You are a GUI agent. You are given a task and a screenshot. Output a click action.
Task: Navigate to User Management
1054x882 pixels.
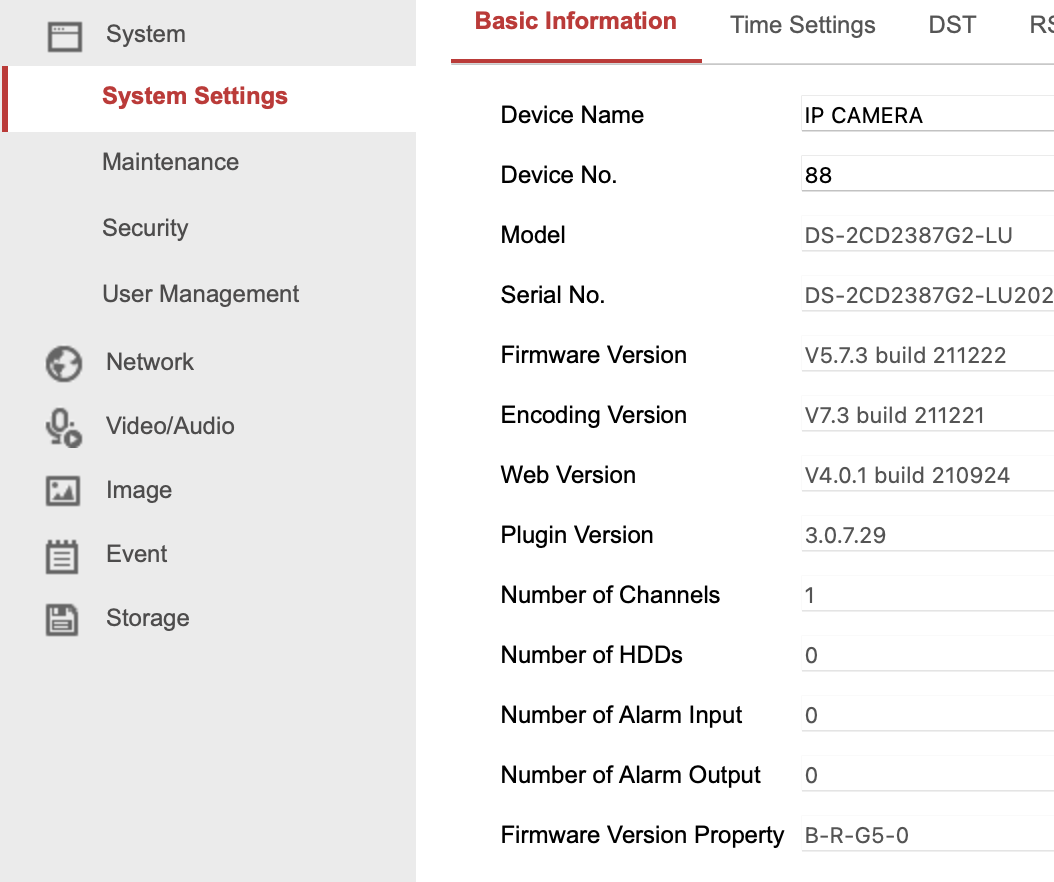[200, 294]
